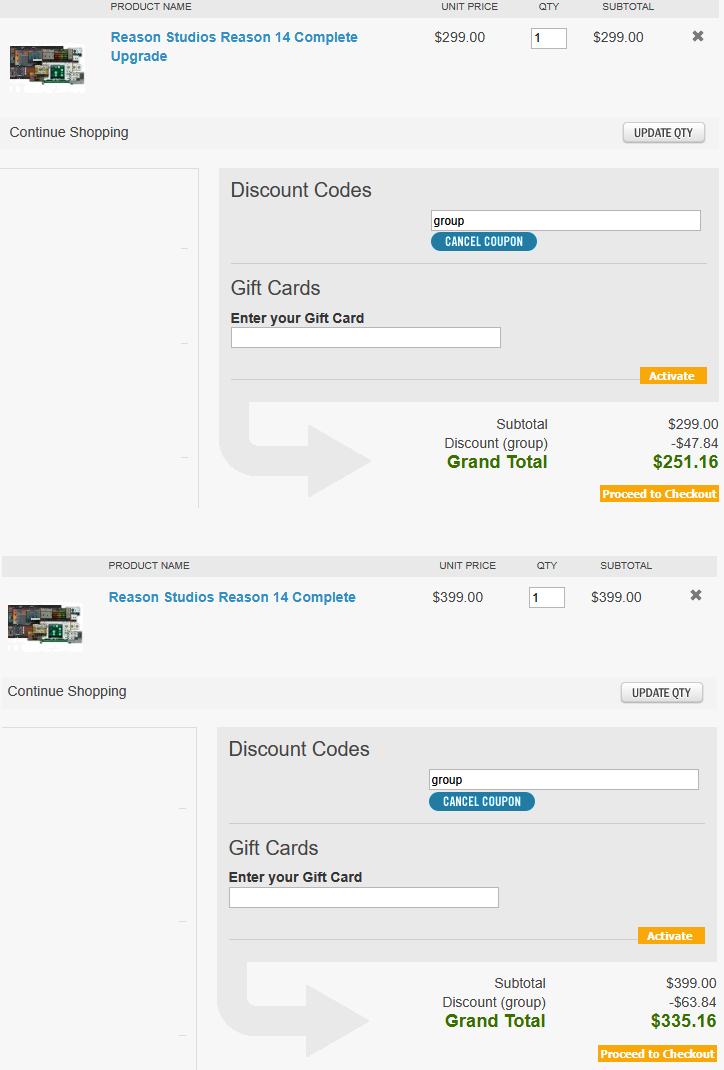This screenshot has height=1070, width=724.
Task: Click quantity field for Reason 14 Complete
Action: (547, 597)
